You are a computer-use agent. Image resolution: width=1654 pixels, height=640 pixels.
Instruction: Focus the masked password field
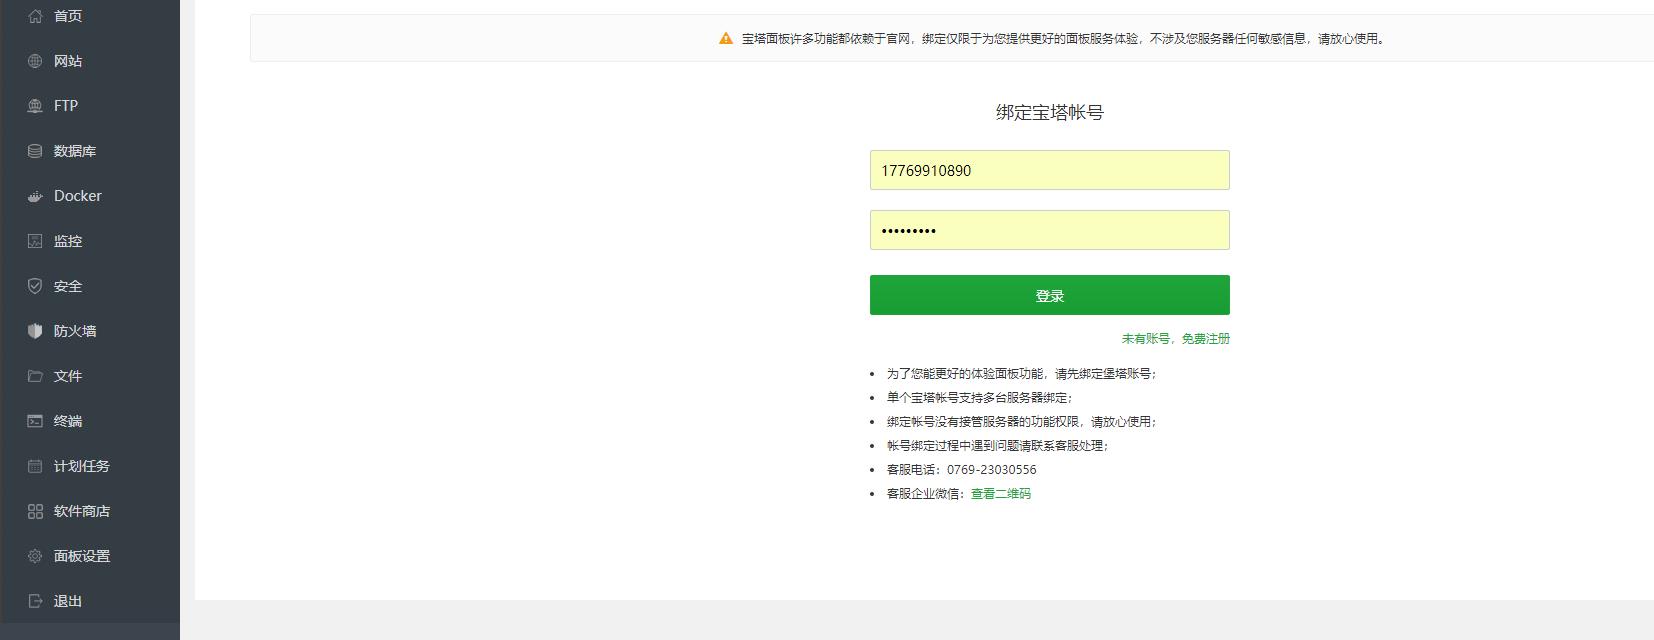click(x=1050, y=230)
